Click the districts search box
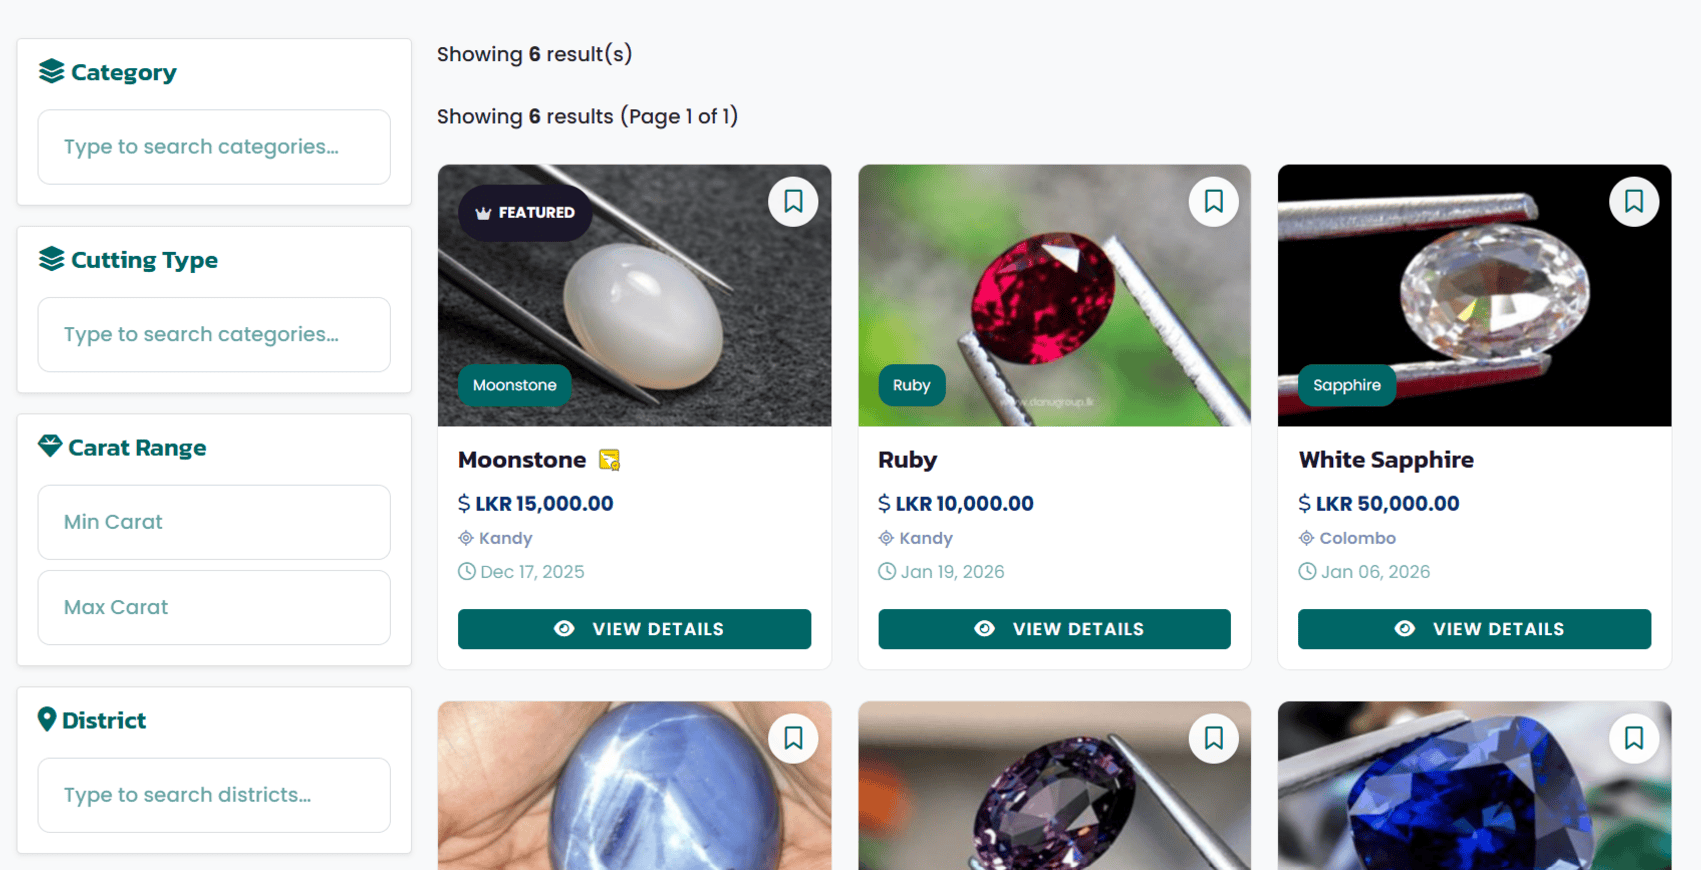1701x870 pixels. [213, 794]
